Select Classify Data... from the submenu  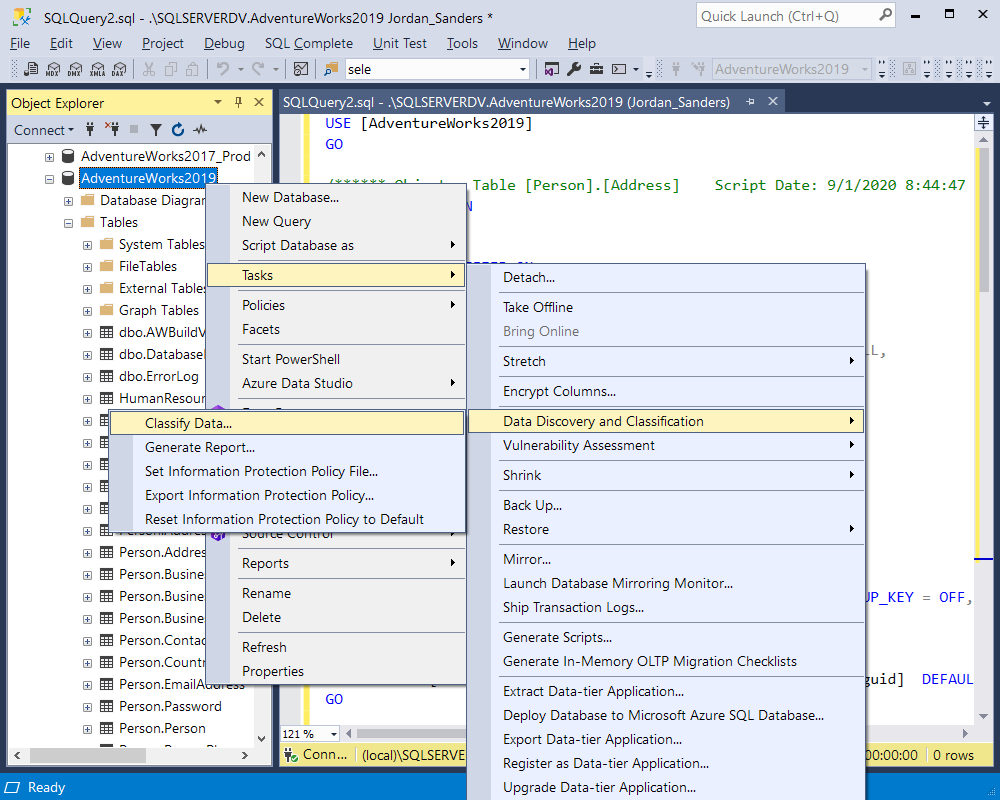click(x=287, y=423)
